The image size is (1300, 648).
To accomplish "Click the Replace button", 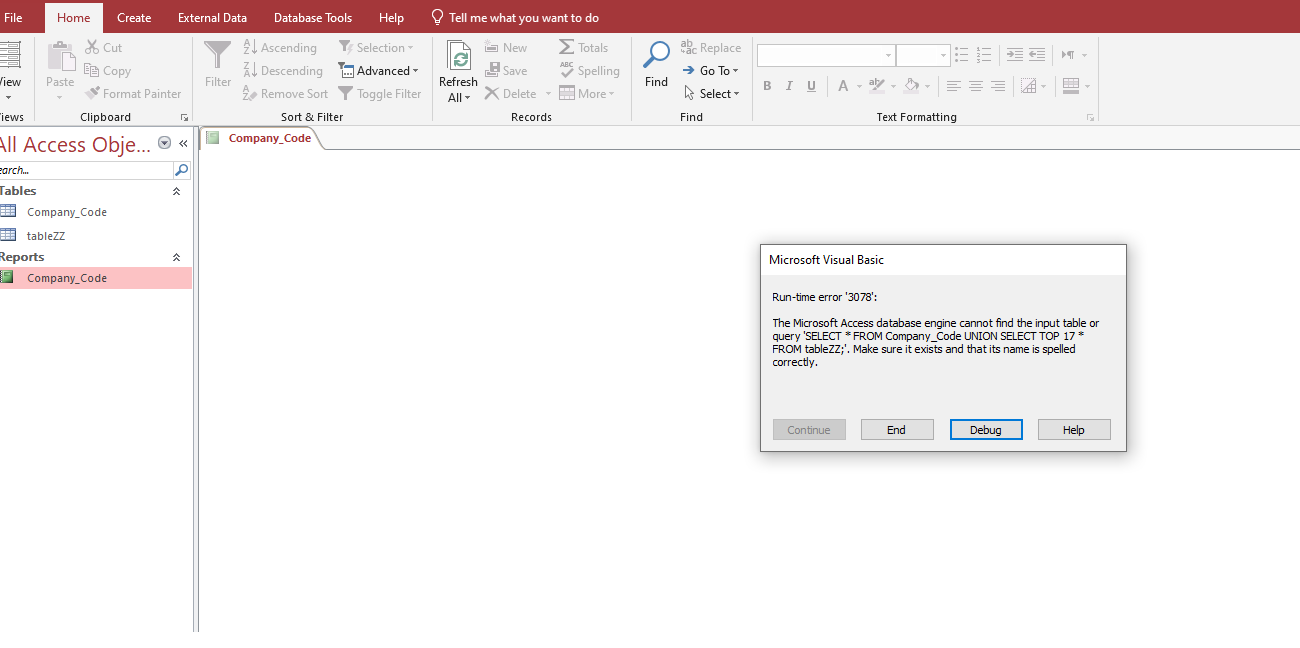I will [711, 48].
